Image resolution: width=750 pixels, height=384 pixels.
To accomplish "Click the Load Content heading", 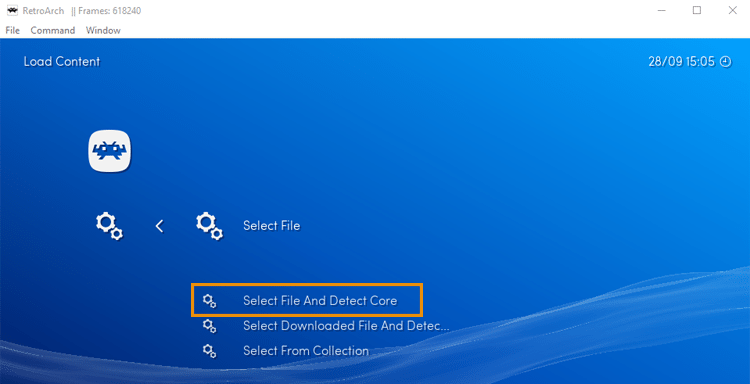I will [x=62, y=62].
